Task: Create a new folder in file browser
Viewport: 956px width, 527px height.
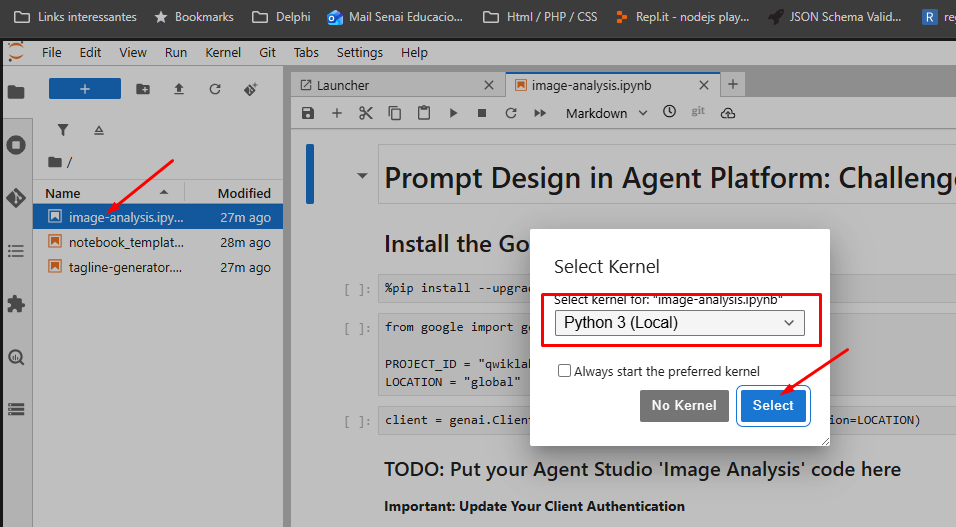Action: 143,89
